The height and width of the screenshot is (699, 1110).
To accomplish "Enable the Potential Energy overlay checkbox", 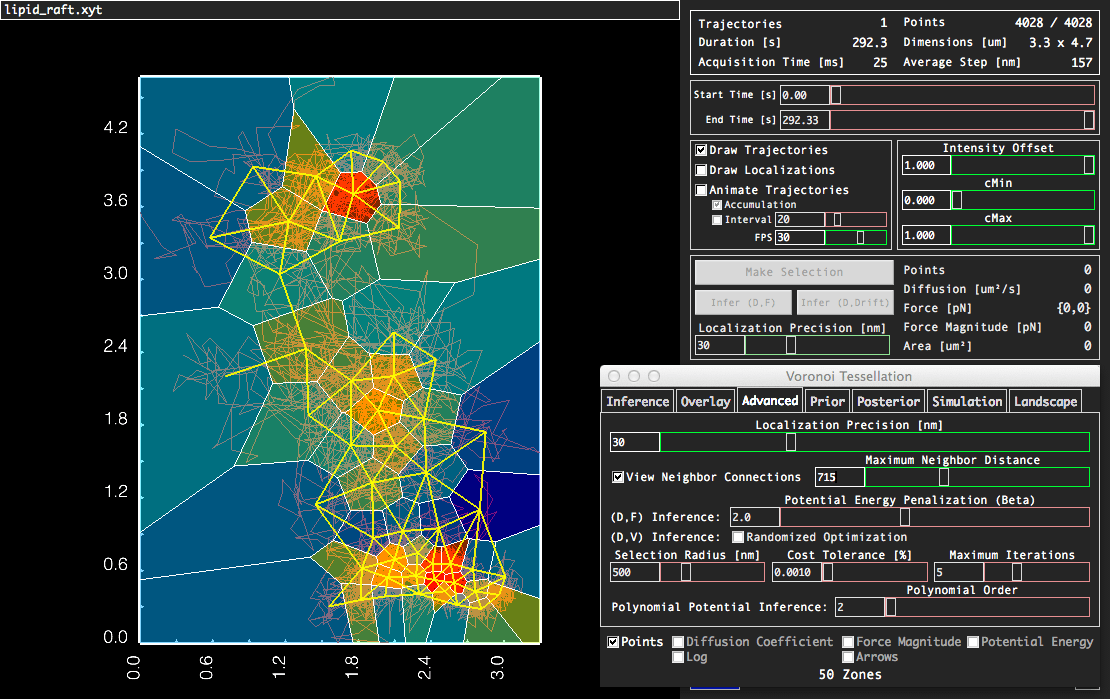I will (973, 642).
